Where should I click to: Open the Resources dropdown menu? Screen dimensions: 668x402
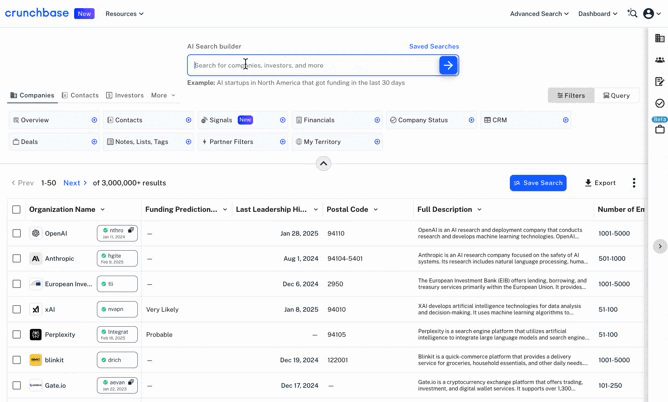pos(124,14)
